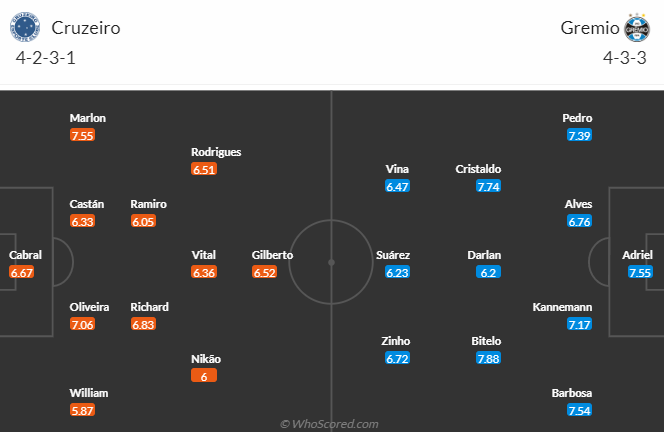Click player name Kannemann

[562, 307]
